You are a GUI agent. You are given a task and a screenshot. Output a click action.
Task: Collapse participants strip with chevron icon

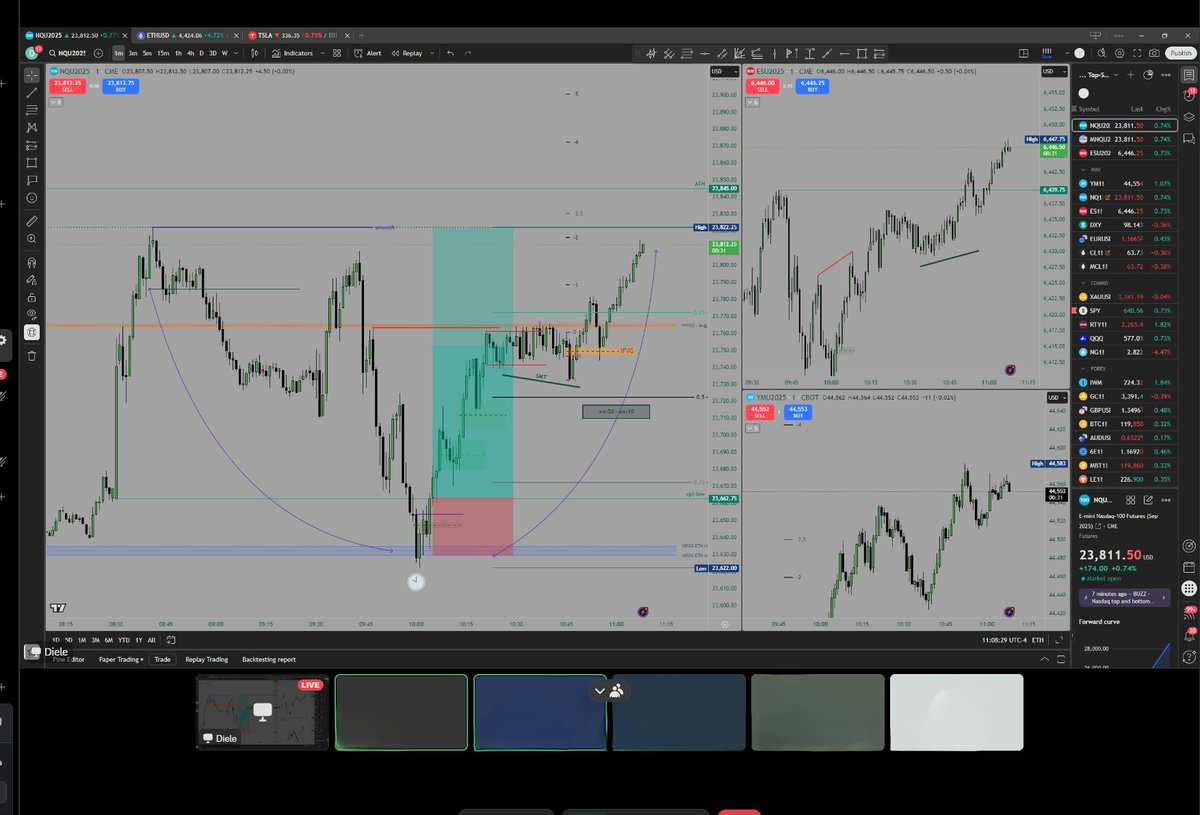[600, 690]
